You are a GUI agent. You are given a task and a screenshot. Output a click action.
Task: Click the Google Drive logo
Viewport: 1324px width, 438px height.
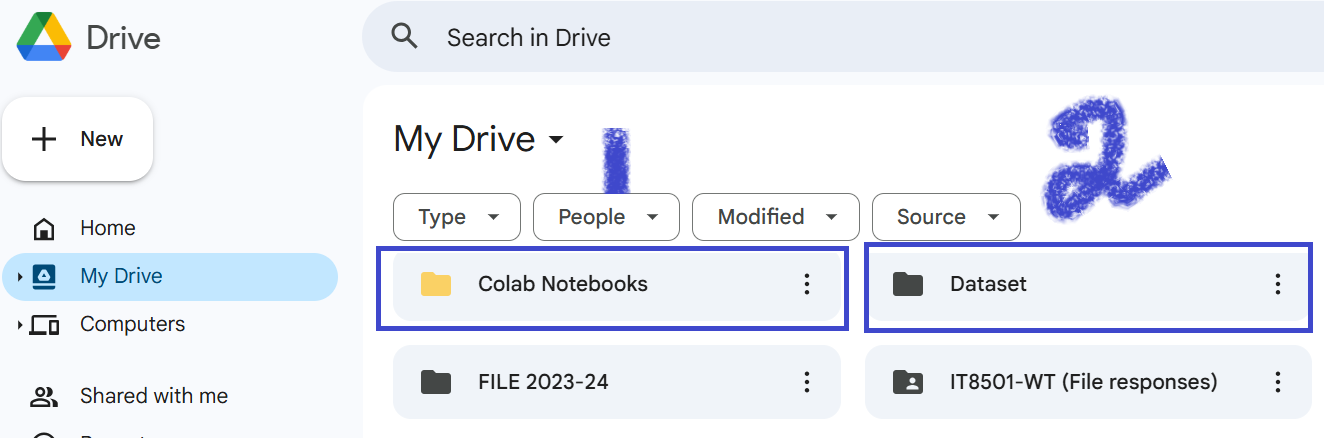(x=44, y=39)
